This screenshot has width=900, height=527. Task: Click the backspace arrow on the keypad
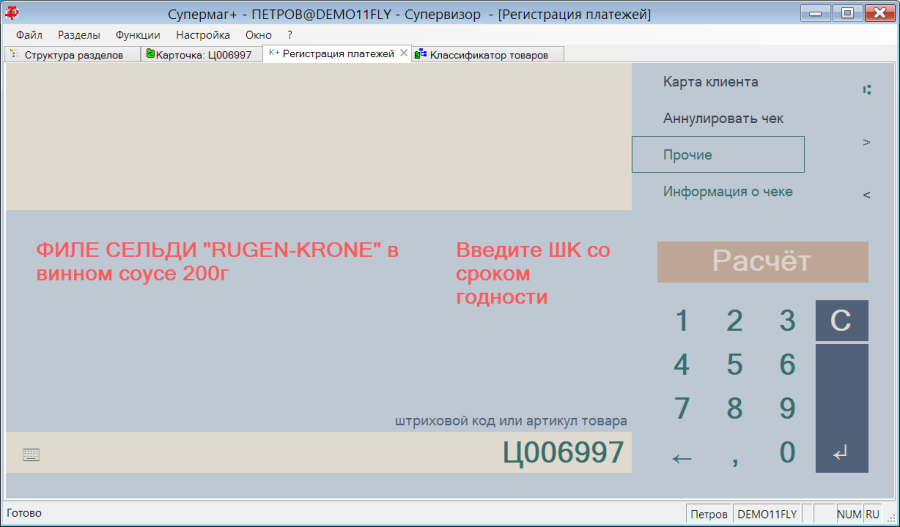pyautogui.click(x=682, y=458)
